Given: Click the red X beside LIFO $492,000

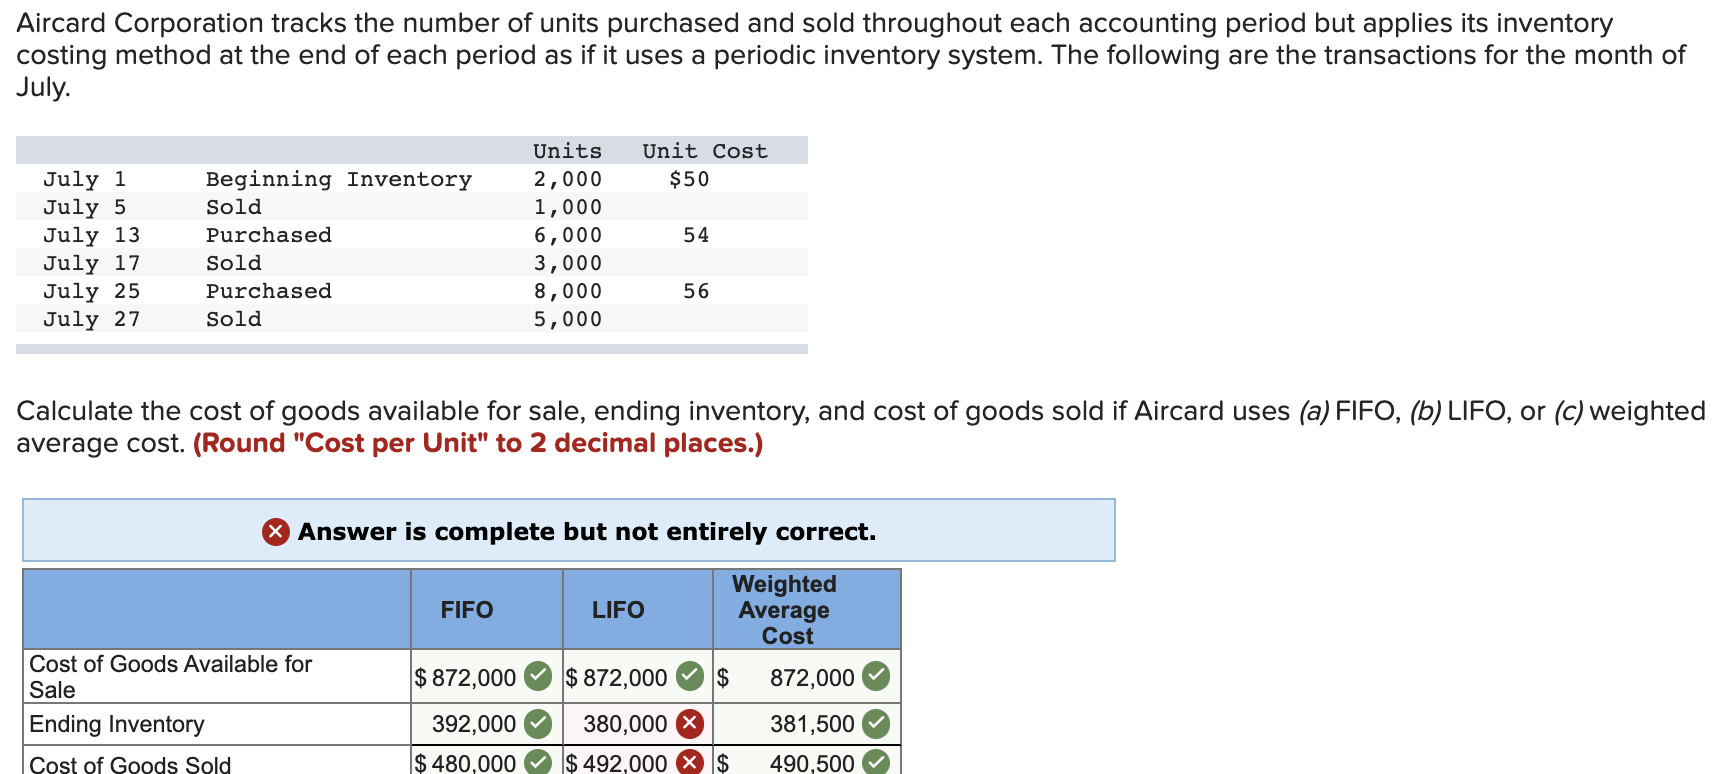Looking at the screenshot, I should [689, 763].
